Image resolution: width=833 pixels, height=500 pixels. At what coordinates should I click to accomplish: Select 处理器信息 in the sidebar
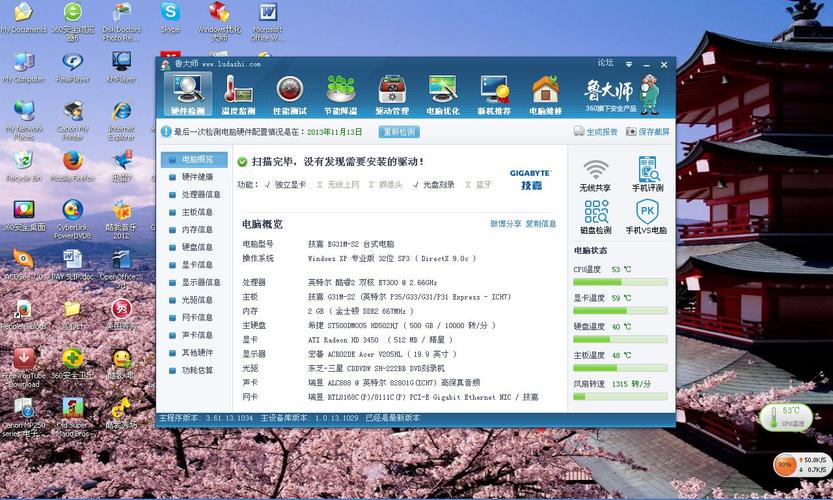pyautogui.click(x=194, y=194)
